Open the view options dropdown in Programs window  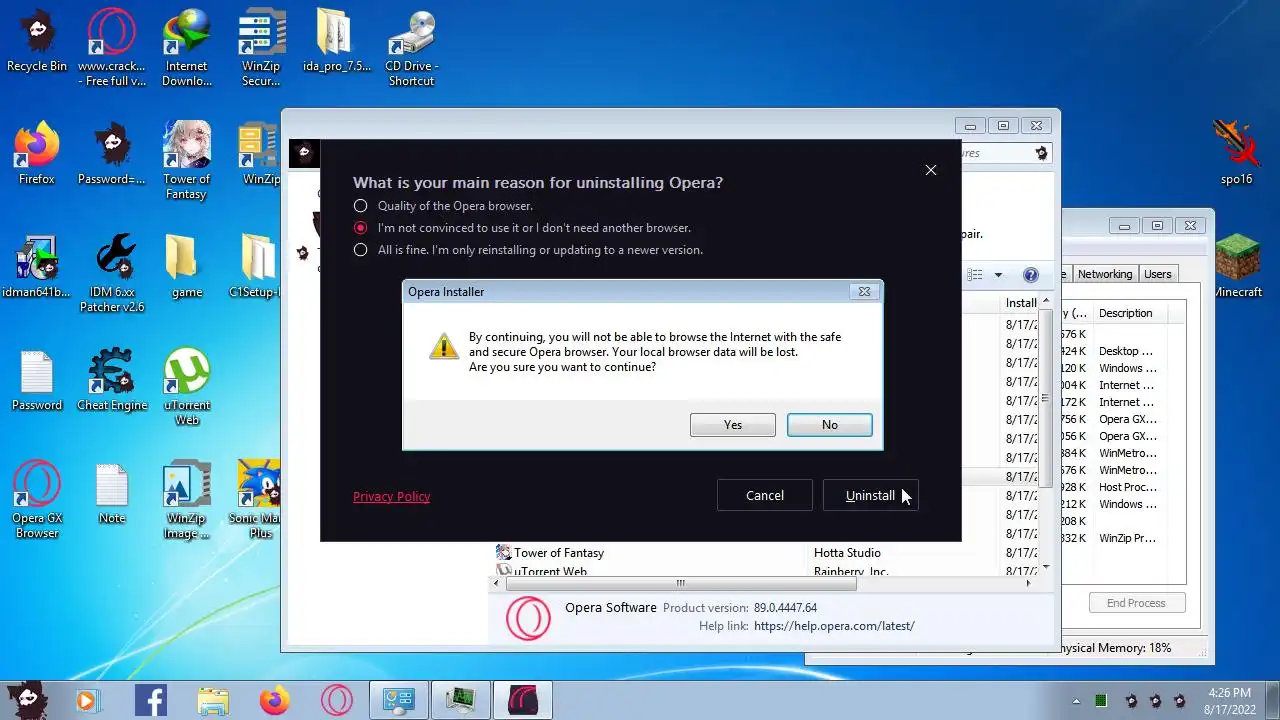pos(998,275)
